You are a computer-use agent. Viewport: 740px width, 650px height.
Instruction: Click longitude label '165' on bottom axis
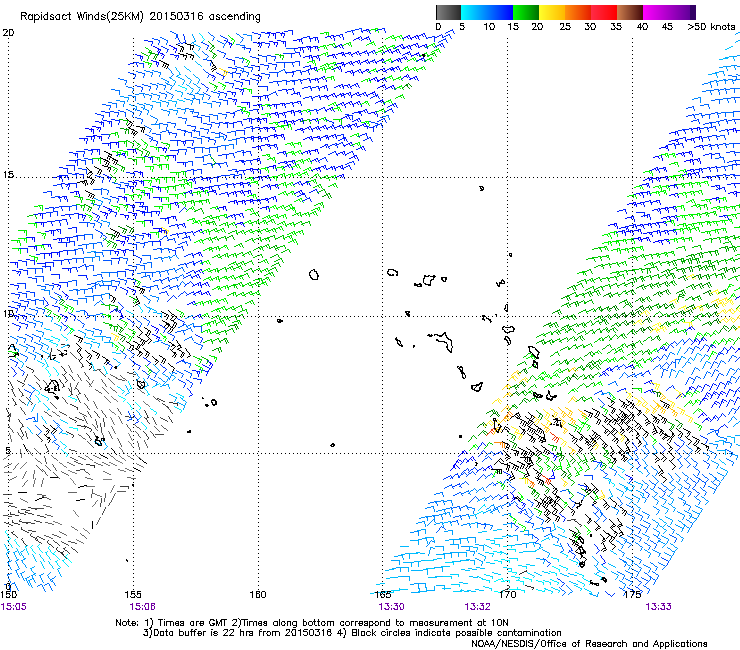[383, 594]
